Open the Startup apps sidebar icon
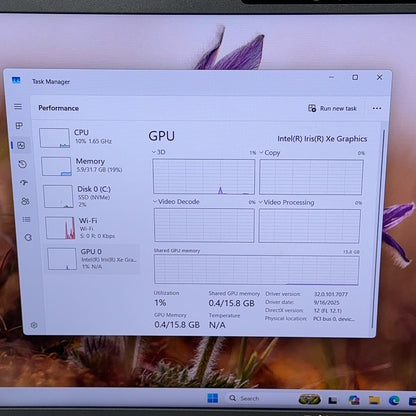Screen dimensions: 416x416 (x=24, y=182)
